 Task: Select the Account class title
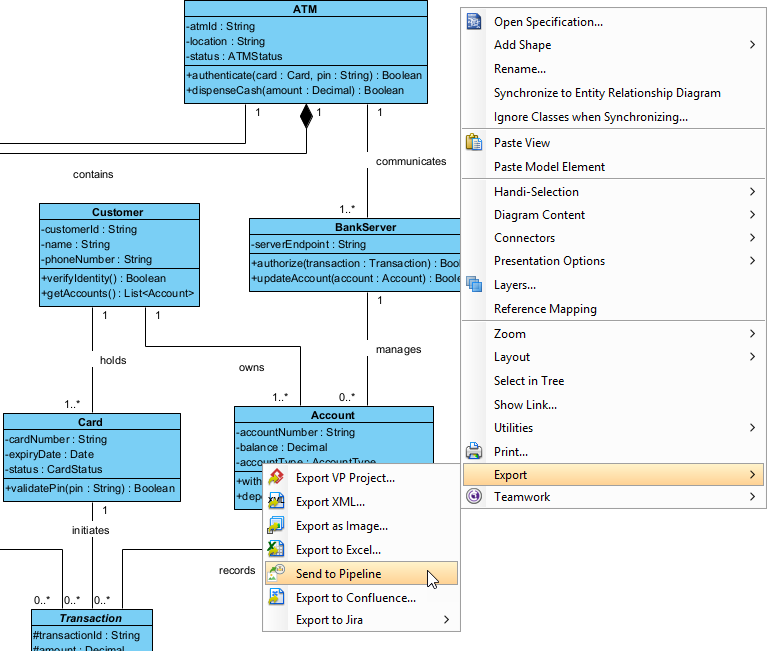click(x=333, y=415)
